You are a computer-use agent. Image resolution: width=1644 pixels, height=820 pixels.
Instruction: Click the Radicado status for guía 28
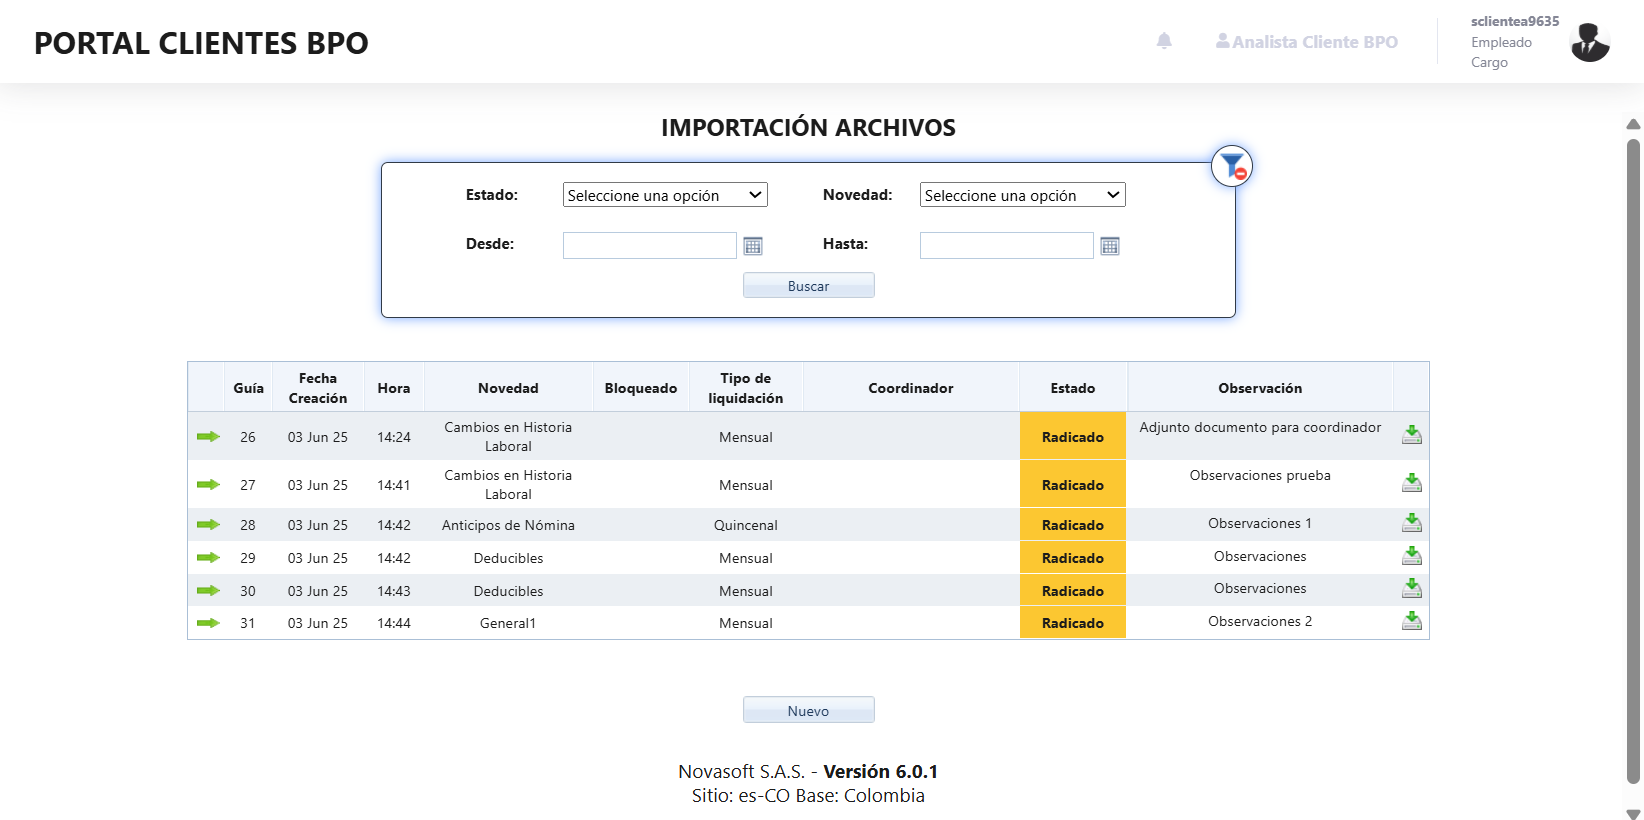1073,525
